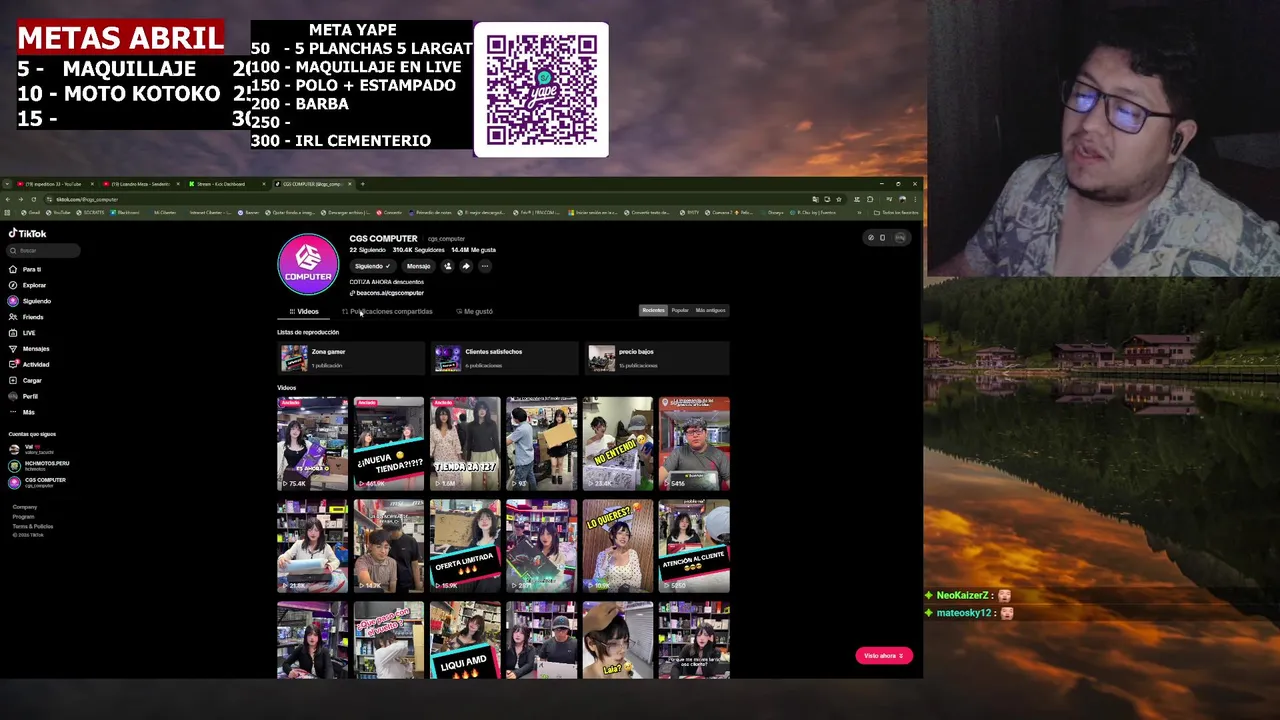Open Mensajes in sidebar

click(30, 349)
